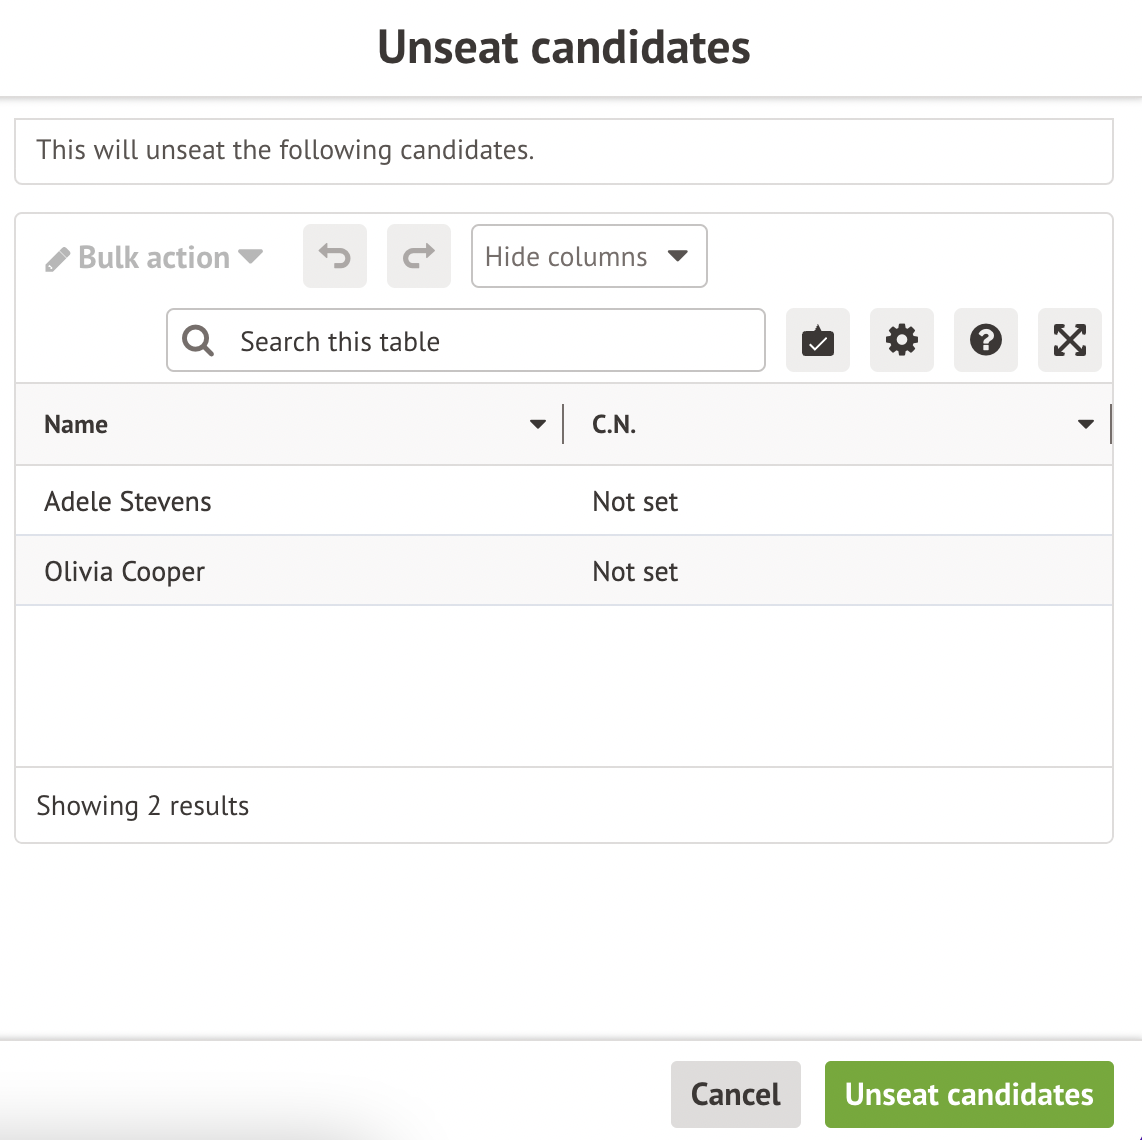Click the C.N. column header
Screen dimensions: 1142x1140
point(614,425)
